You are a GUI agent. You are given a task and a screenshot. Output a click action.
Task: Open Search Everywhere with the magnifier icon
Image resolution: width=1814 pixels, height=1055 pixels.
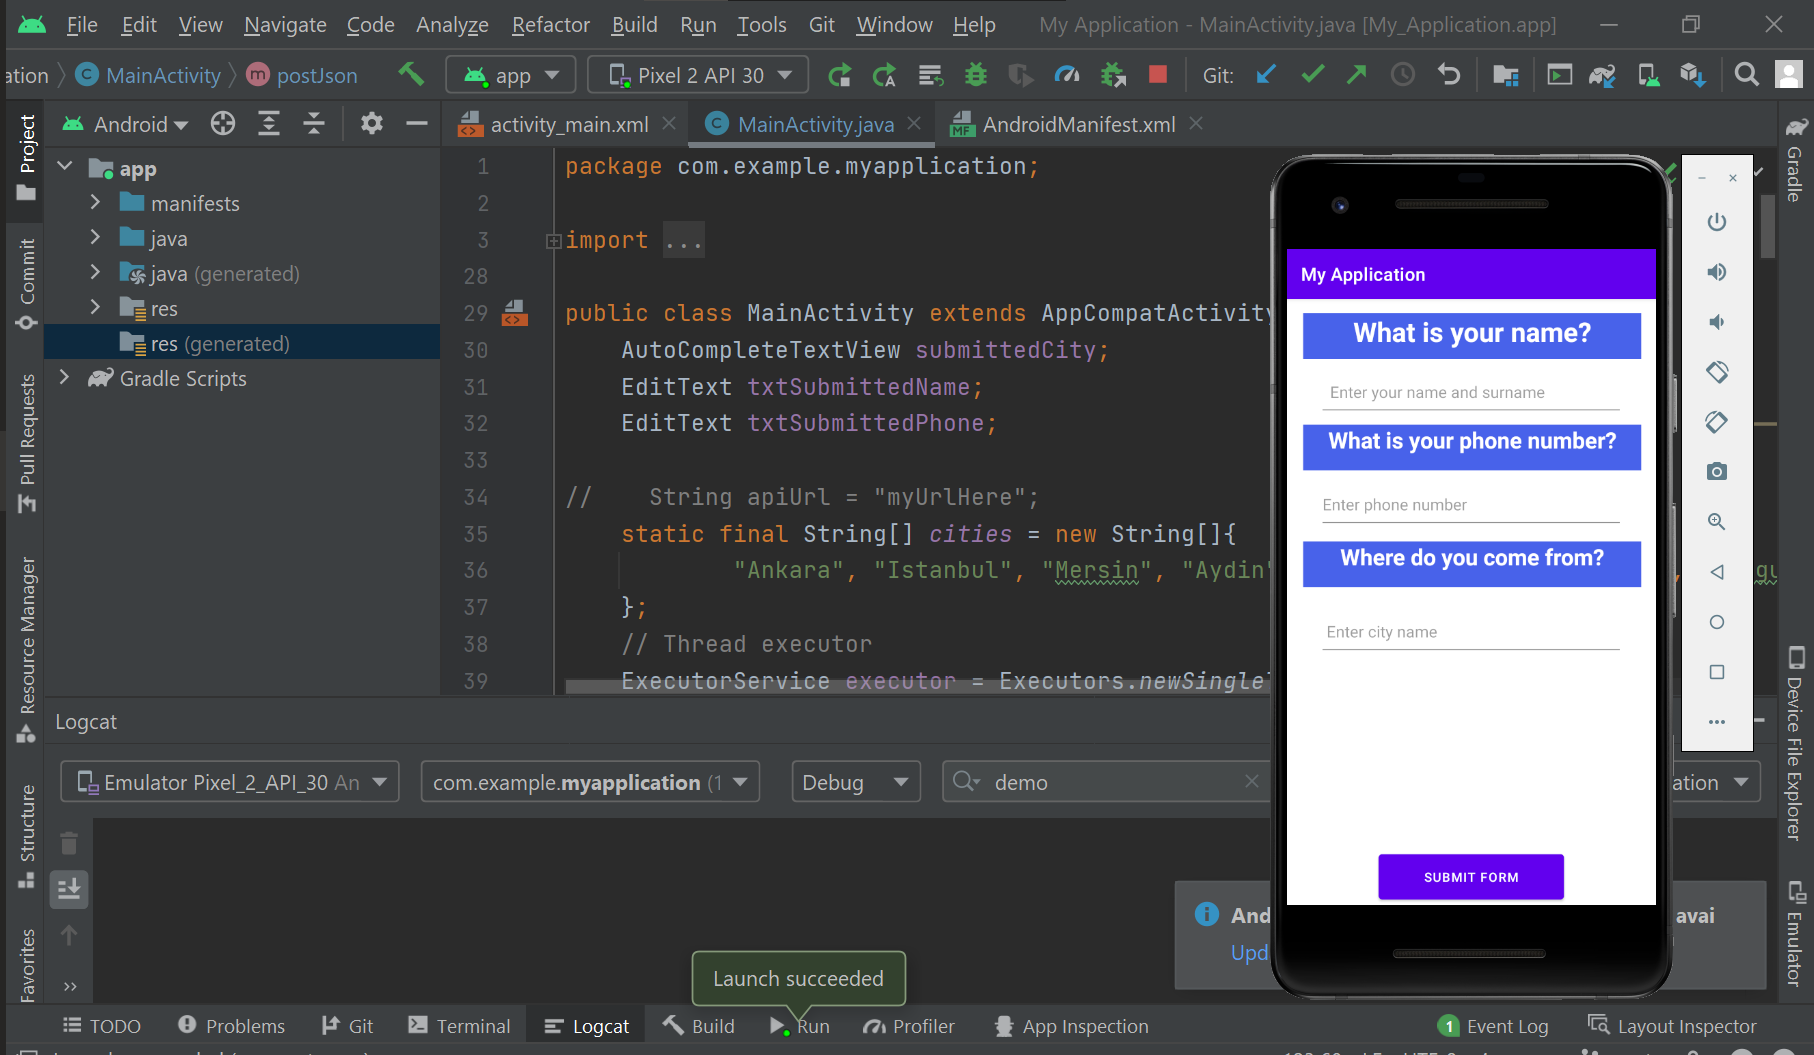coord(1746,74)
